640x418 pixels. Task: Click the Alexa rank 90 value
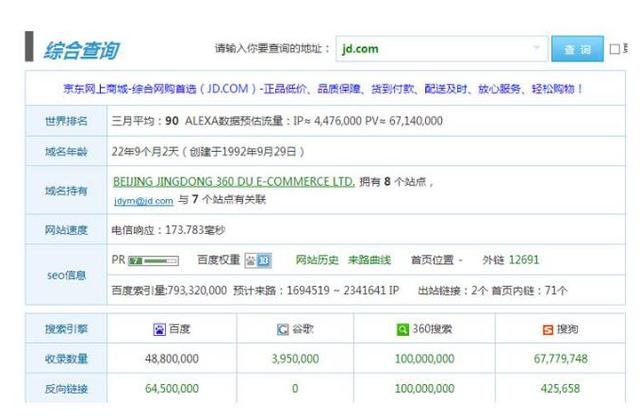(172, 121)
